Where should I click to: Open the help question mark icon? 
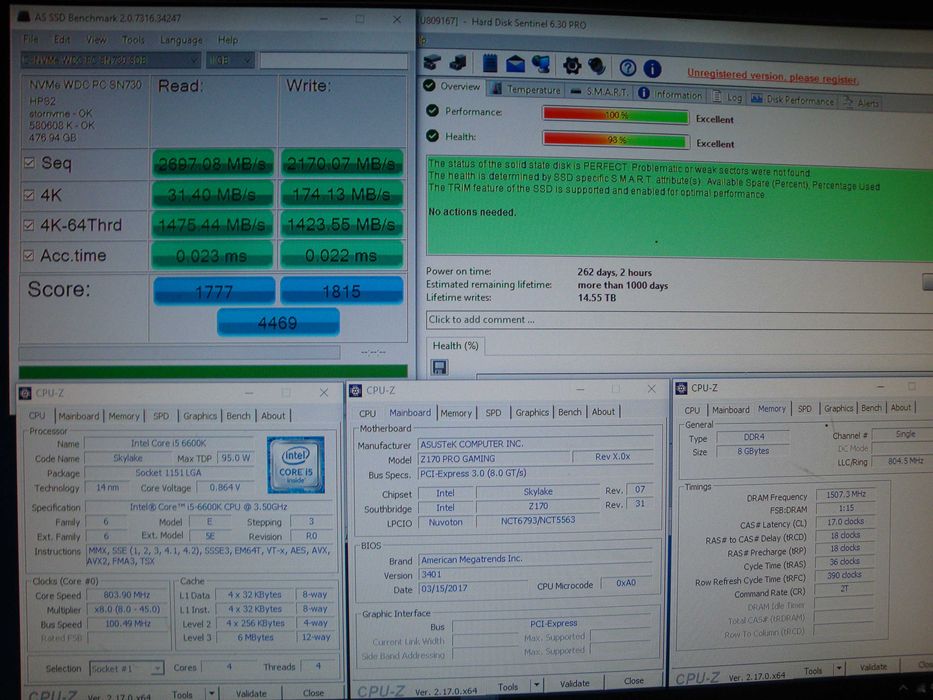point(628,68)
